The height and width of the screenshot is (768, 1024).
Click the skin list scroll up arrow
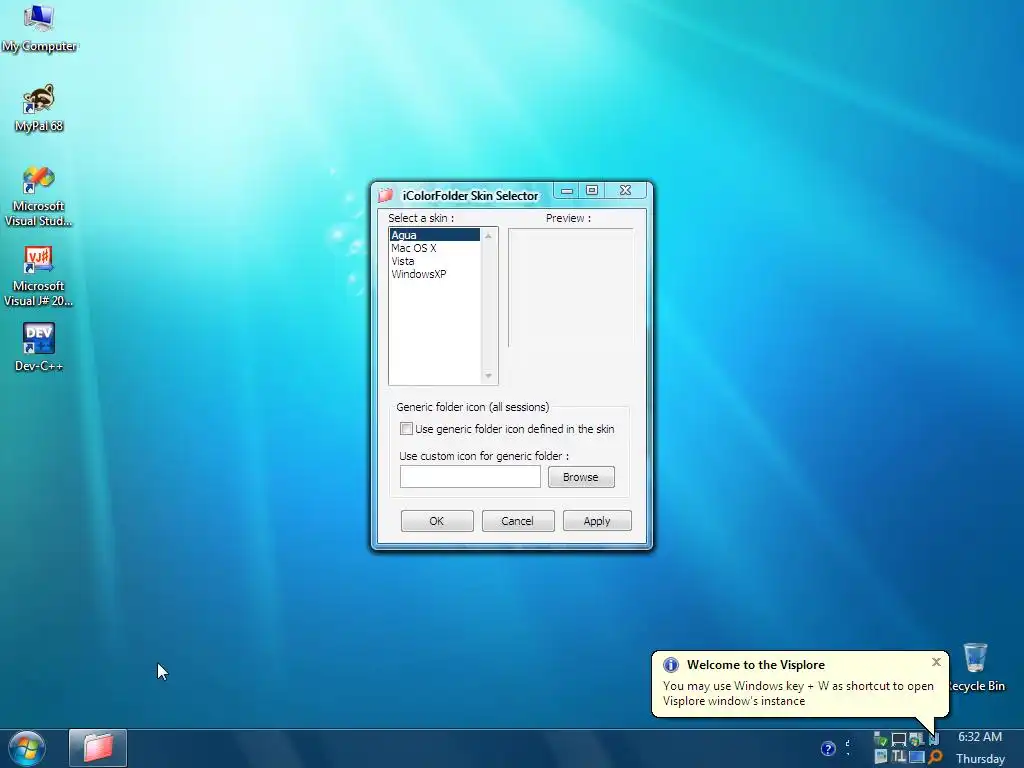click(x=488, y=235)
